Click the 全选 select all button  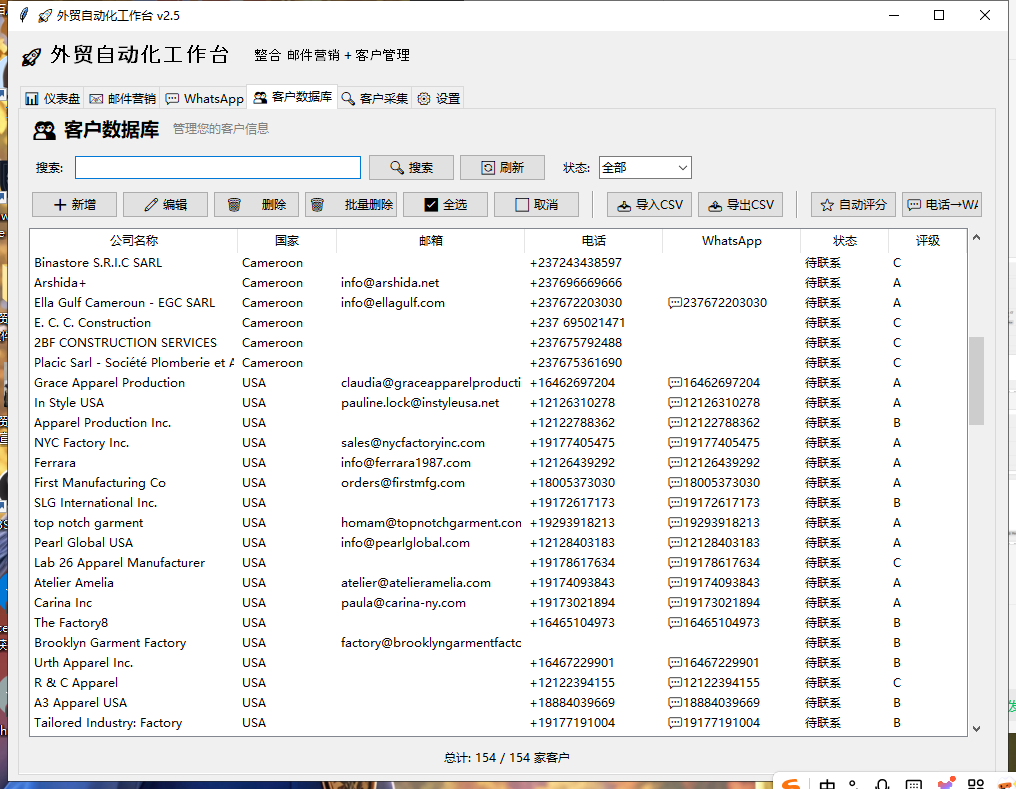445,205
